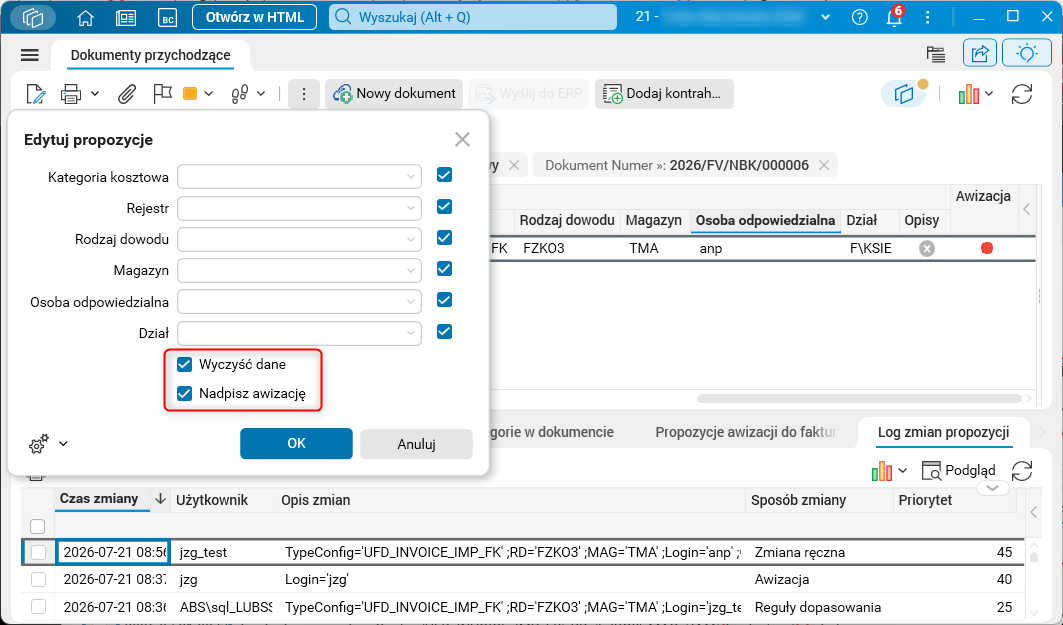Switch to Propozycje awizacji do faktur tab
Screen dimensions: 1063x625
coord(746,432)
